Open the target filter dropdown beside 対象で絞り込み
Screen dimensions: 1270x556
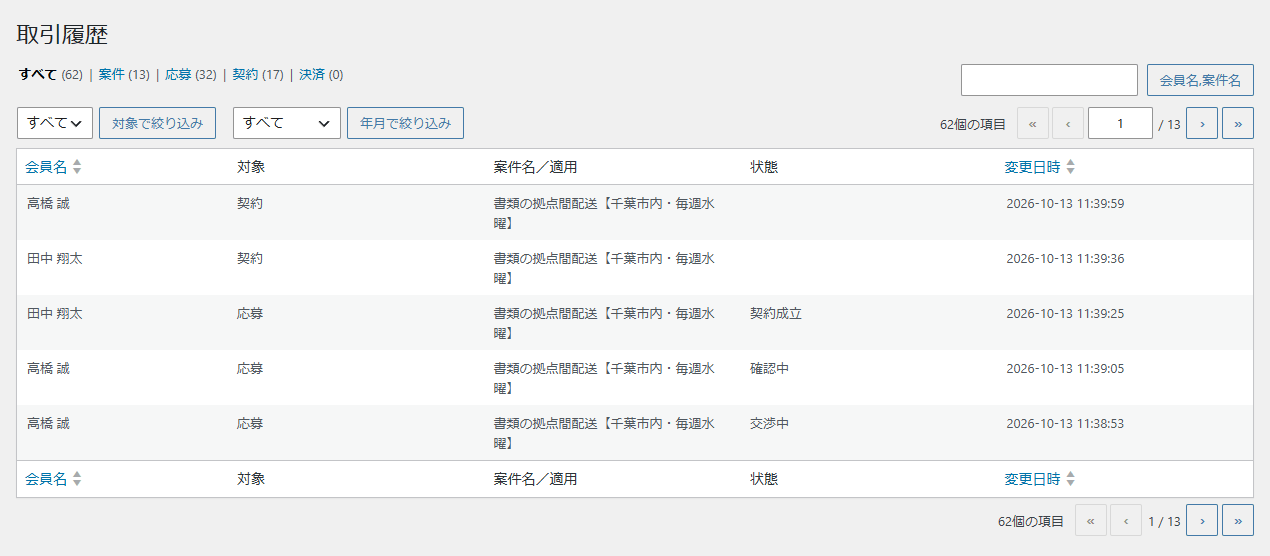pos(55,123)
